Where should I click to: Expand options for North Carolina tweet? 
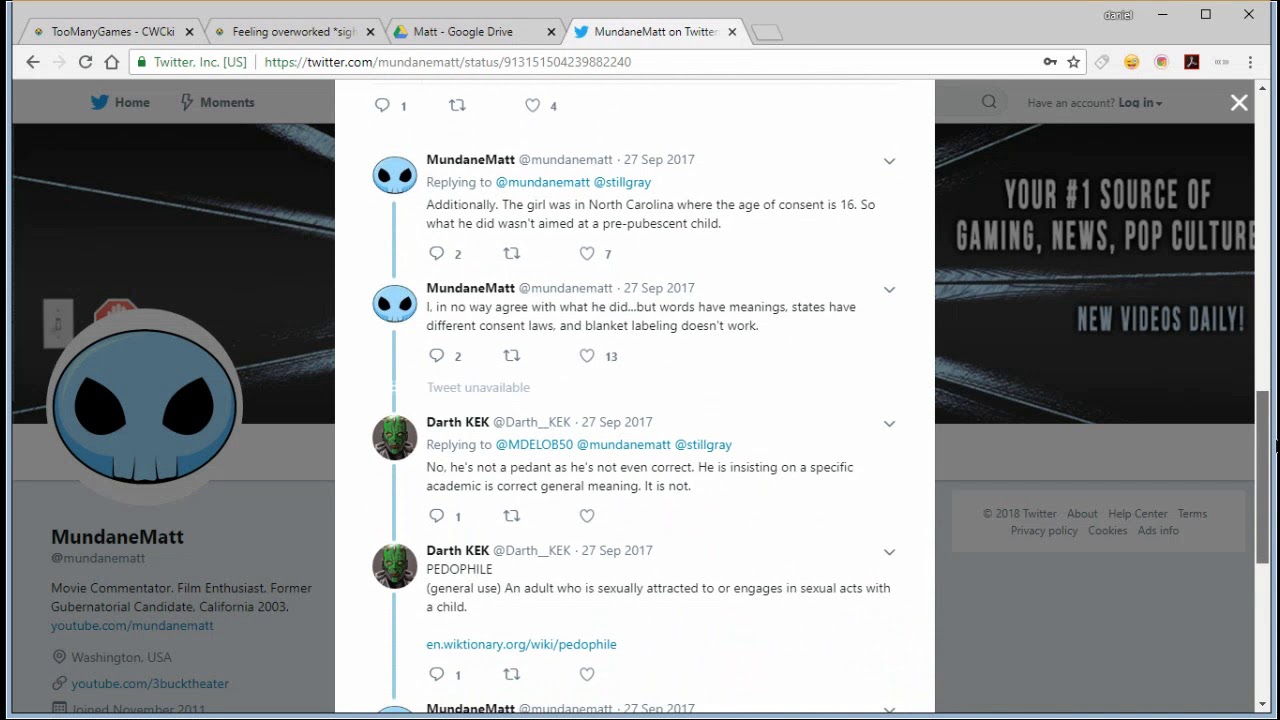(889, 161)
